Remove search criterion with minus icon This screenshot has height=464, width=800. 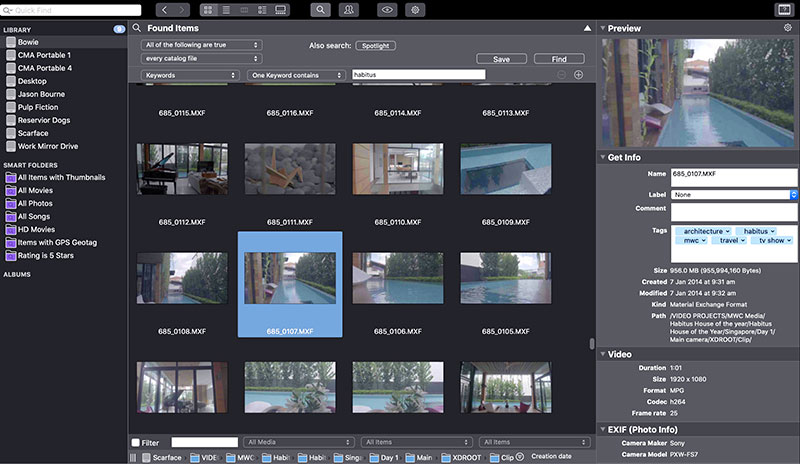point(561,75)
